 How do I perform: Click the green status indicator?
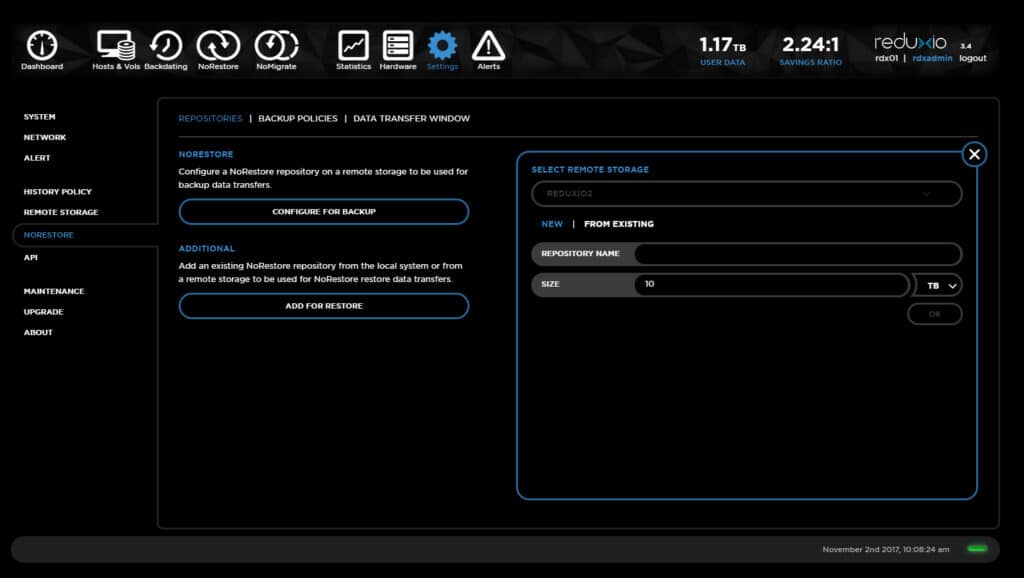(x=977, y=549)
